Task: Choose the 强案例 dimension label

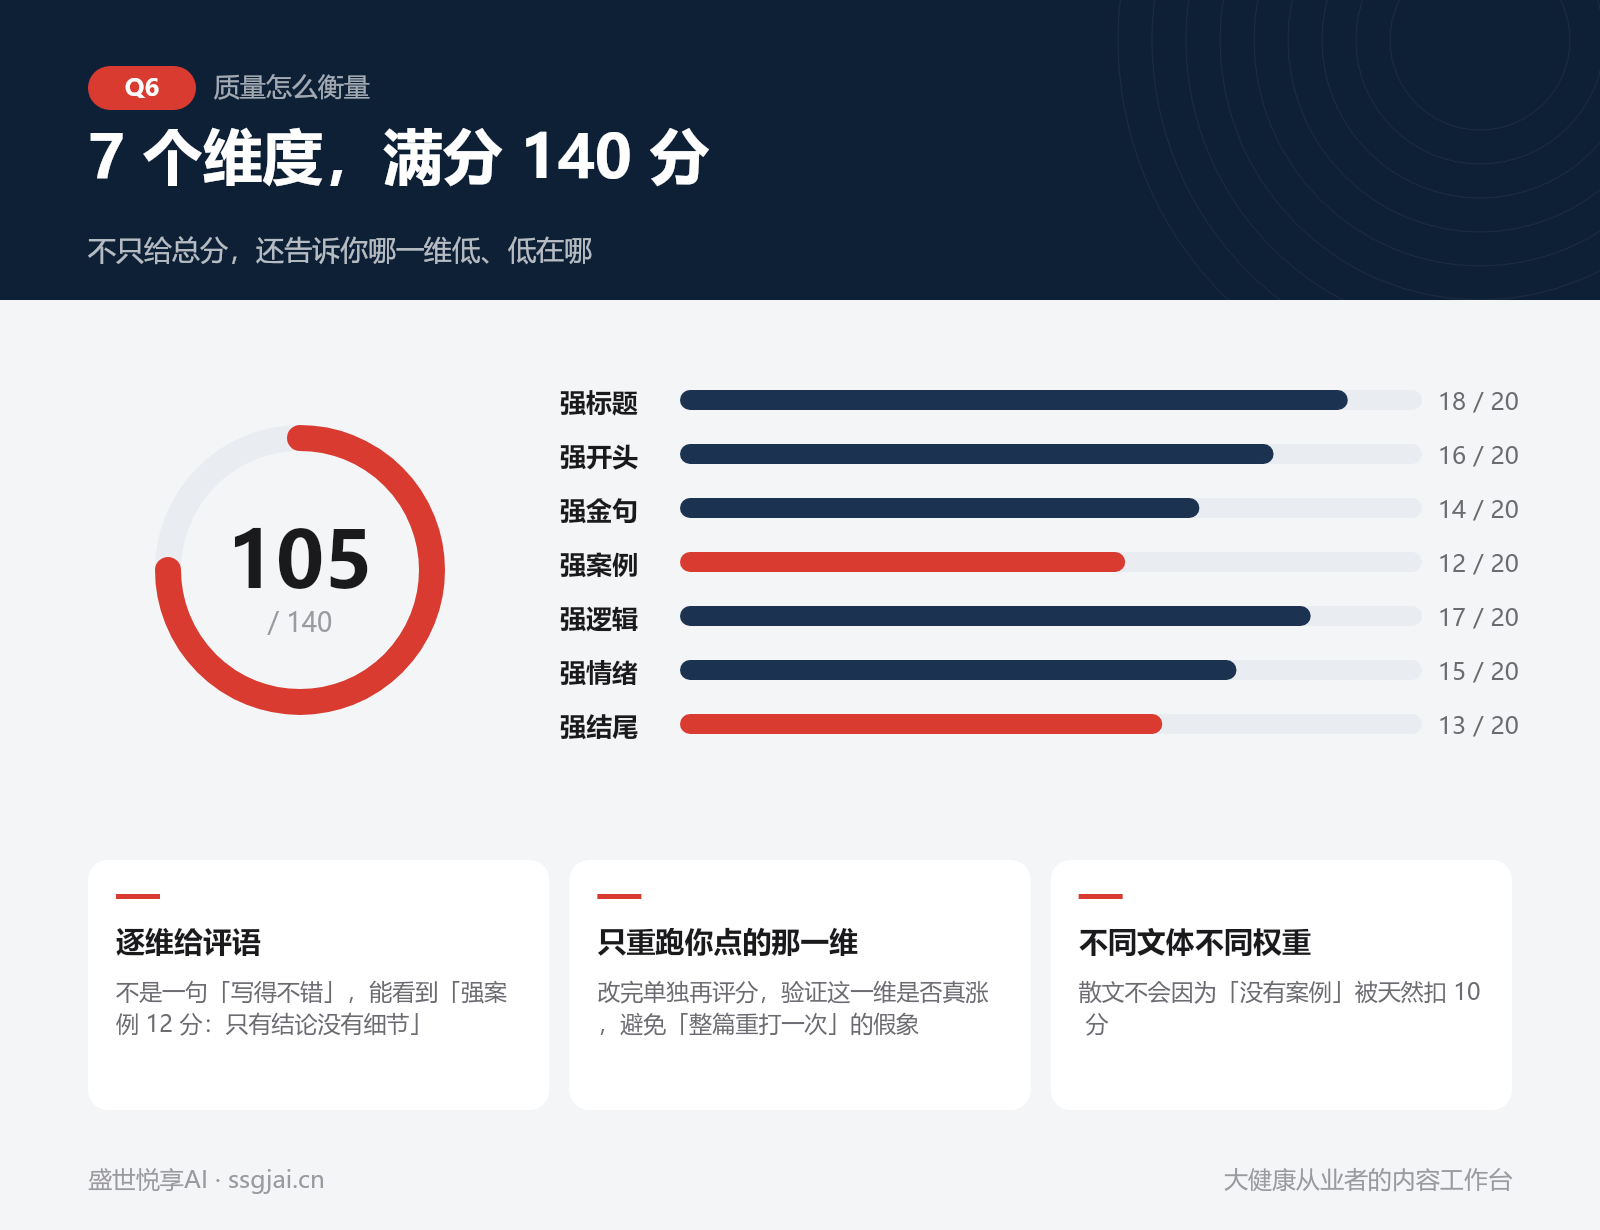Action: click(599, 564)
